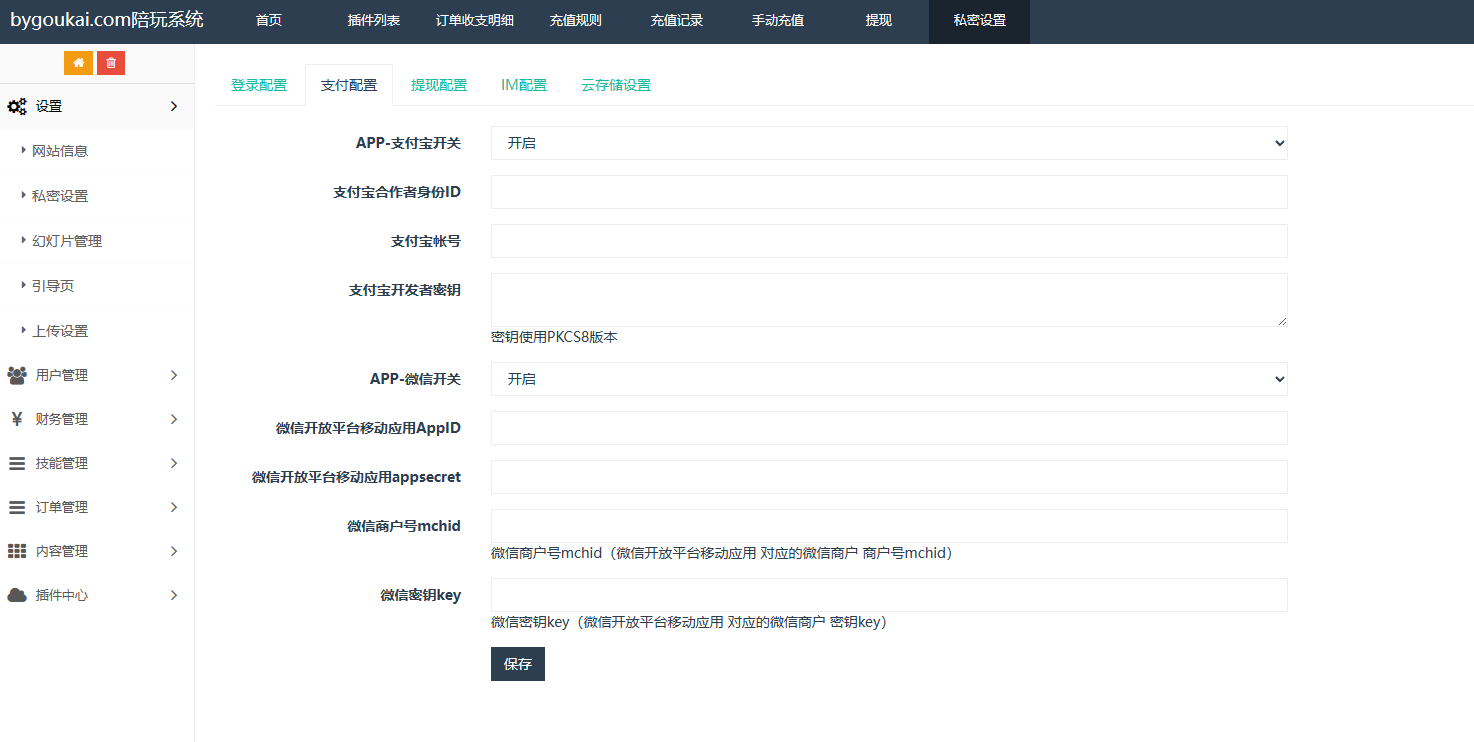Select the 支付配置 tab
The image size is (1474, 742).
tap(349, 85)
